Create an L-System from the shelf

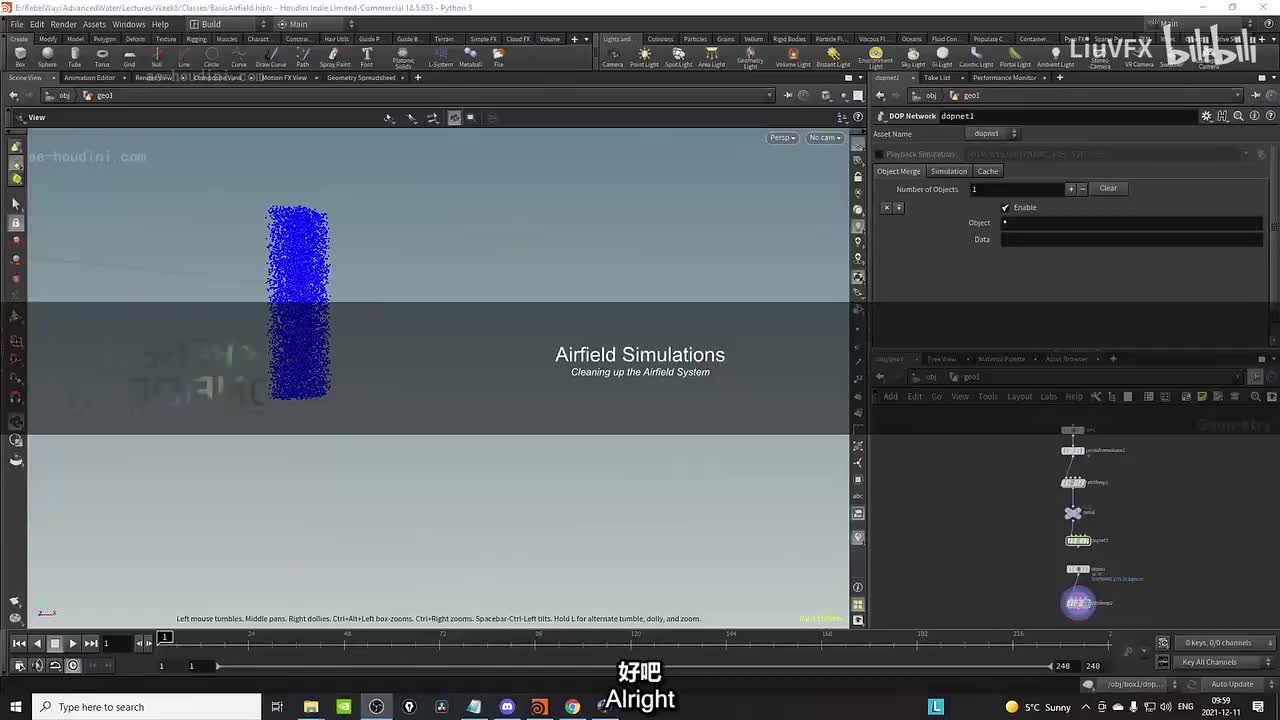tap(440, 57)
